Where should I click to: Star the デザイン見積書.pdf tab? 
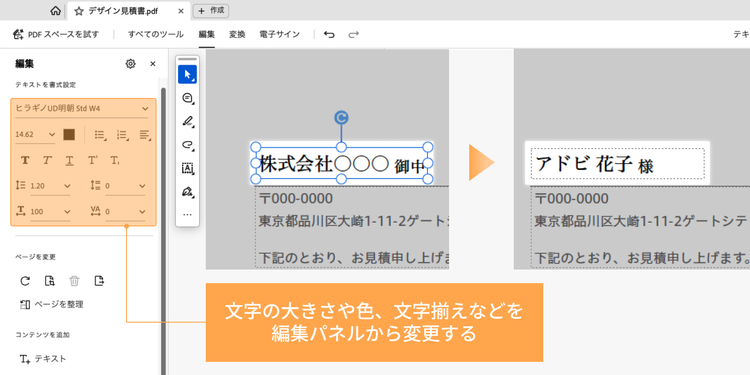pyautogui.click(x=79, y=11)
